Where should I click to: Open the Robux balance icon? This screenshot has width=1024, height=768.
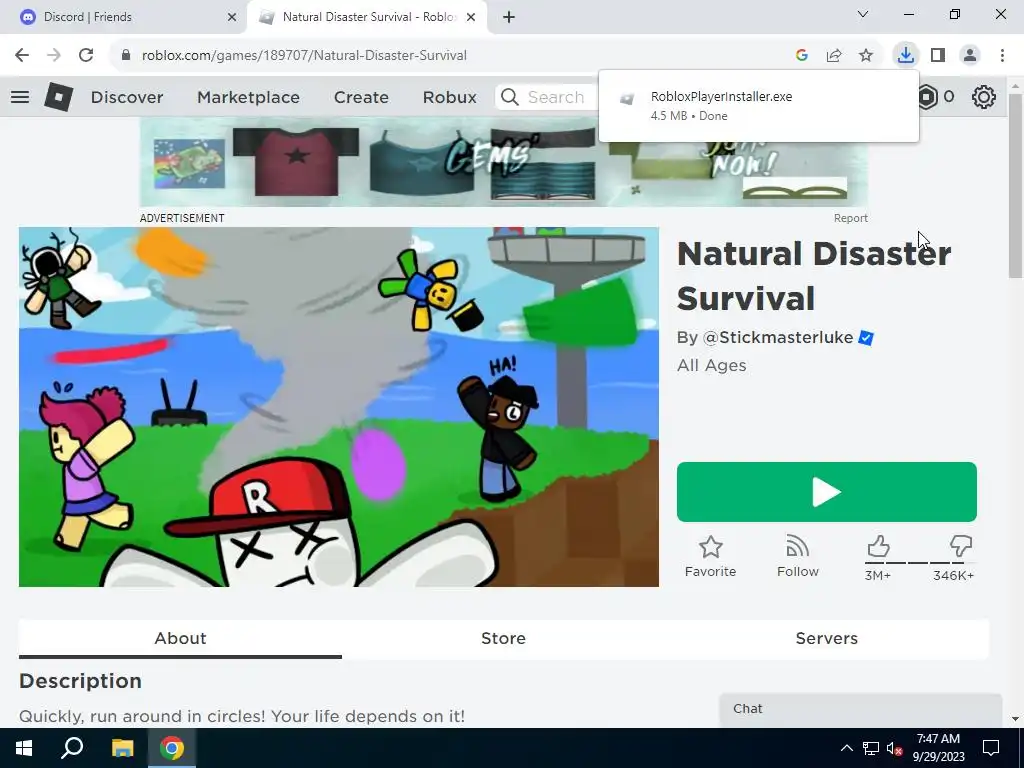[927, 97]
